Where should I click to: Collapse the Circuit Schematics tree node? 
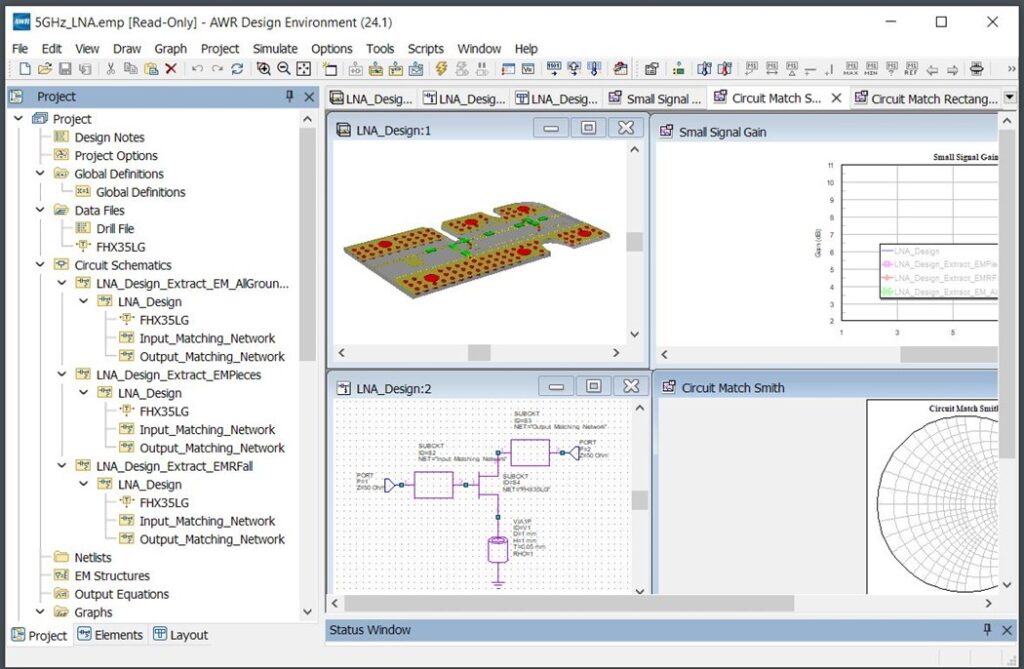tap(40, 265)
